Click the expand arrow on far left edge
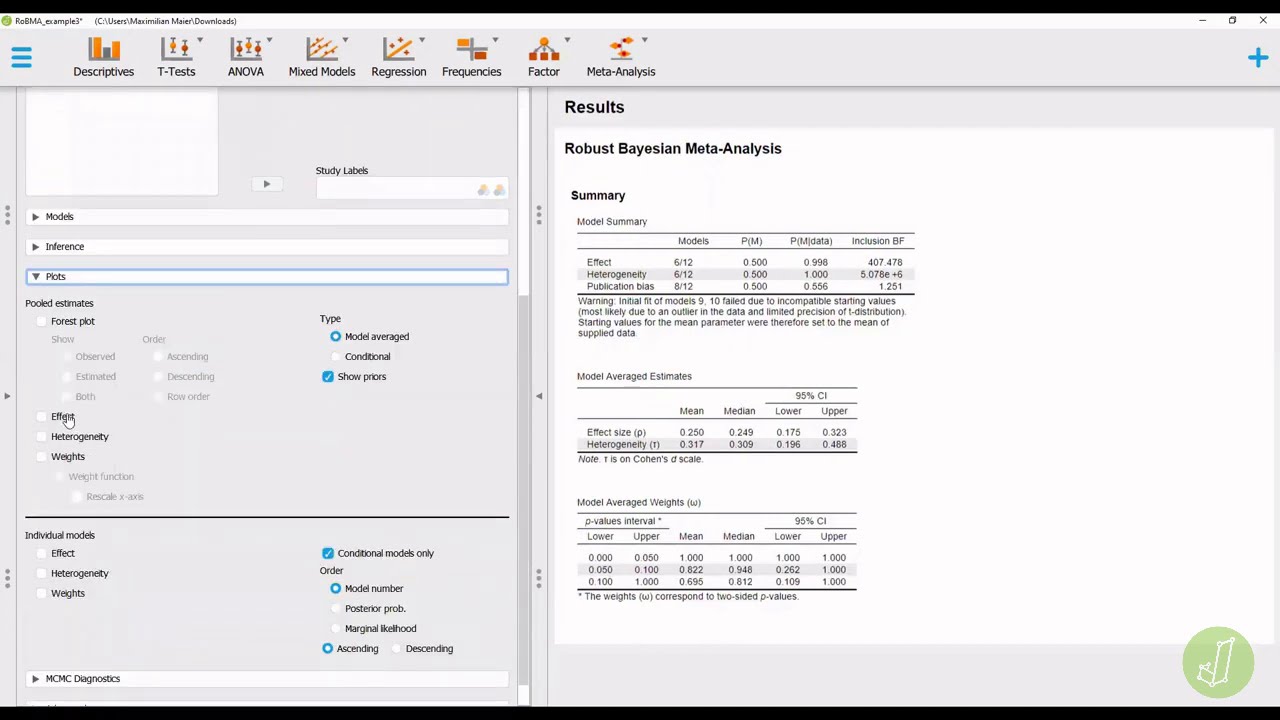The height and width of the screenshot is (720, 1280). click(x=7, y=396)
